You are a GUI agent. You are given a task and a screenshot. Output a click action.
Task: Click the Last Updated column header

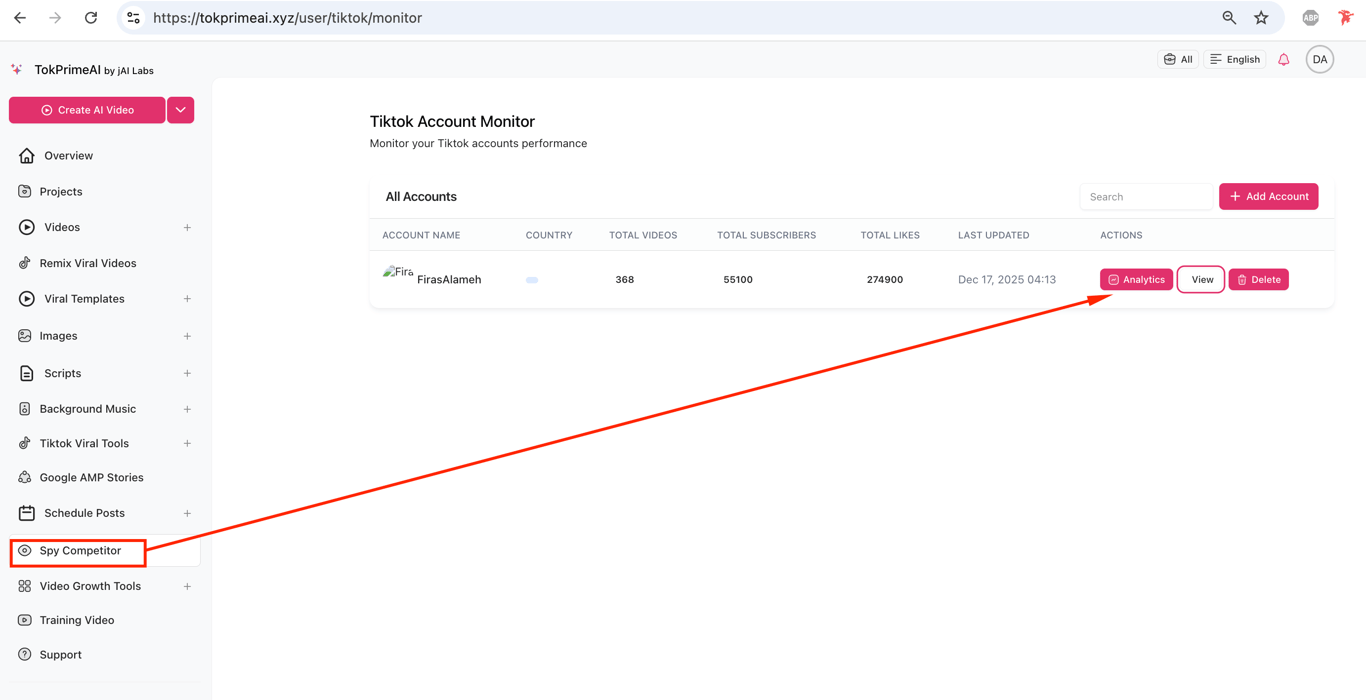tap(993, 235)
